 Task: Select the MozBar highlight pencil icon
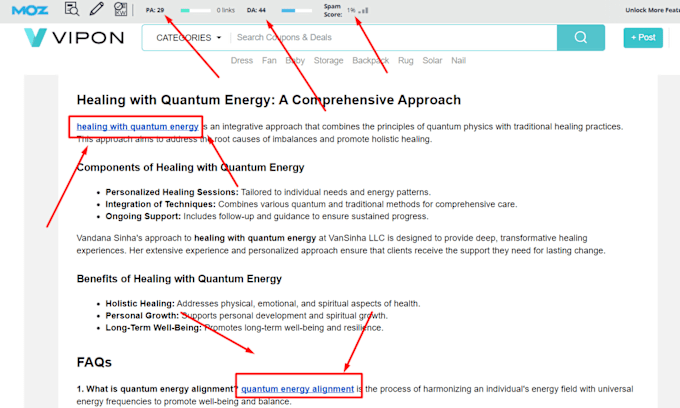point(96,9)
